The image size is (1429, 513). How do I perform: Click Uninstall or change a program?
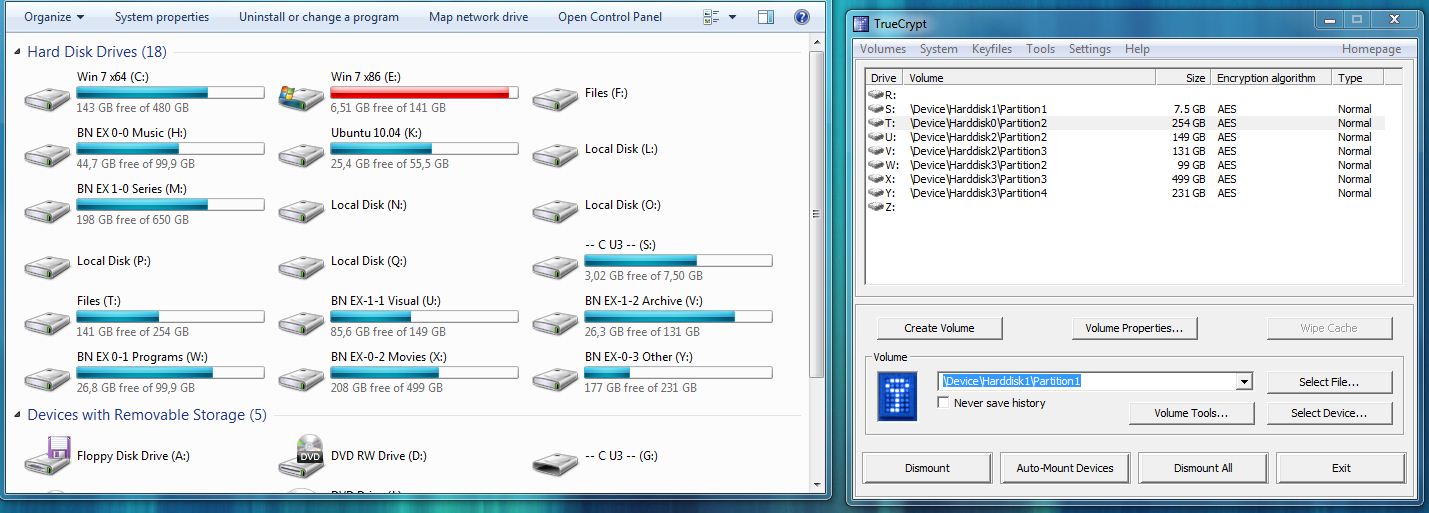pyautogui.click(x=319, y=17)
